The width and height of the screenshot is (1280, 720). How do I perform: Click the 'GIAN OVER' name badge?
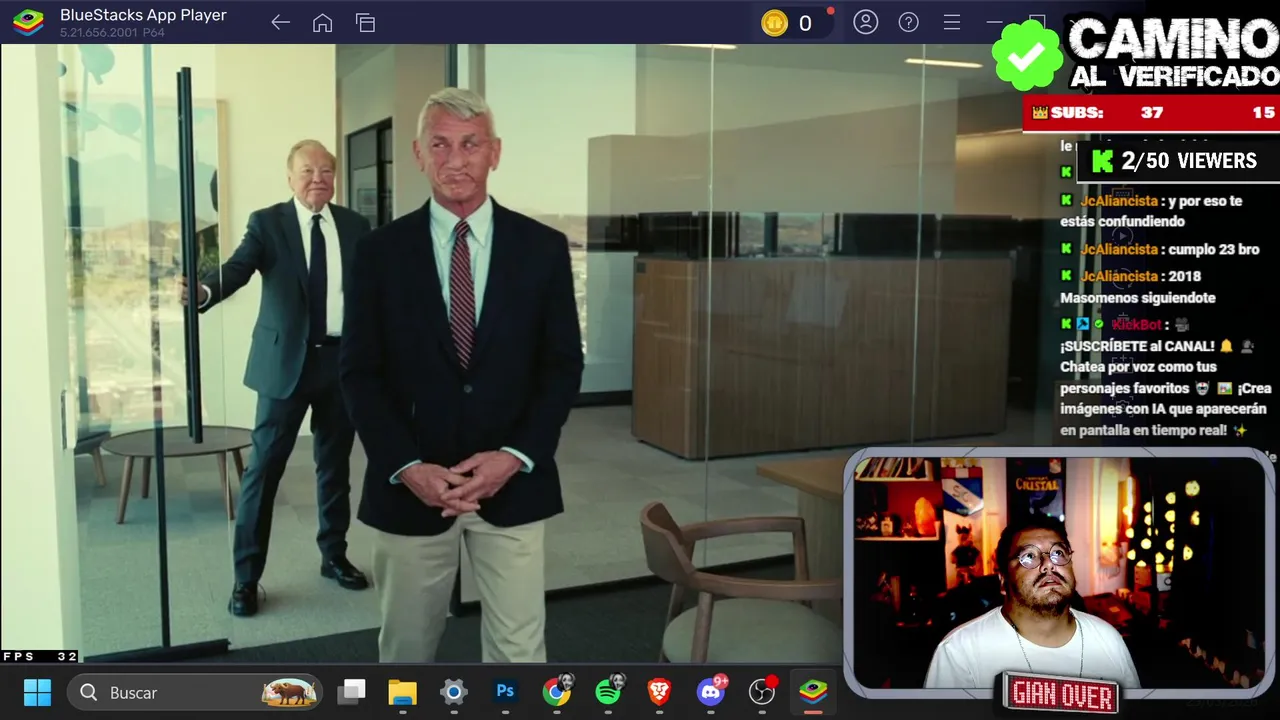click(x=1062, y=694)
